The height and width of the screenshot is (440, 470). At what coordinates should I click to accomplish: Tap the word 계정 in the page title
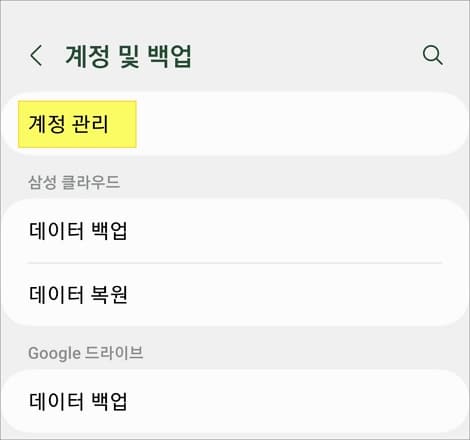coord(87,56)
